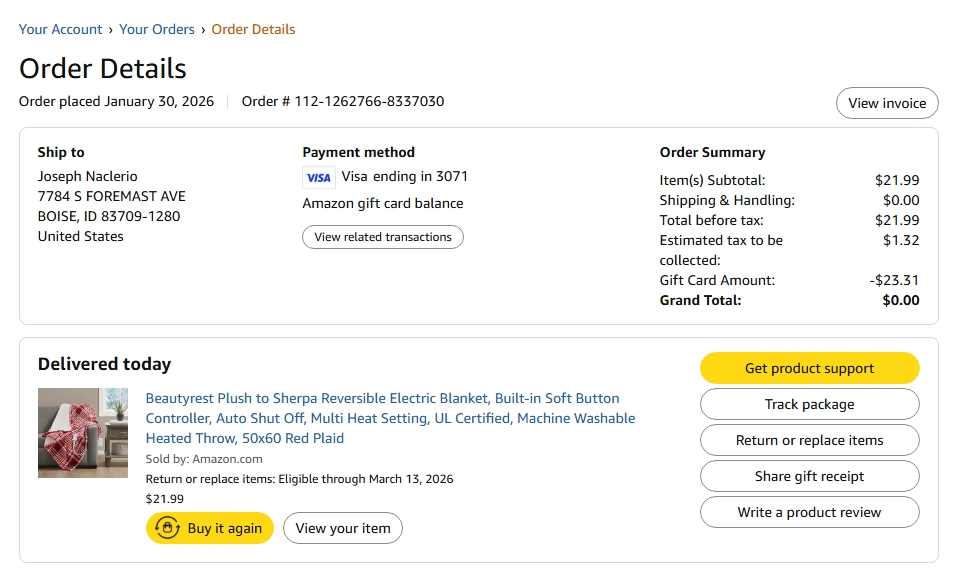This screenshot has width=955, height=579.
Task: Click the order number 112-1262766-8337030 text
Action: pyautogui.click(x=369, y=101)
